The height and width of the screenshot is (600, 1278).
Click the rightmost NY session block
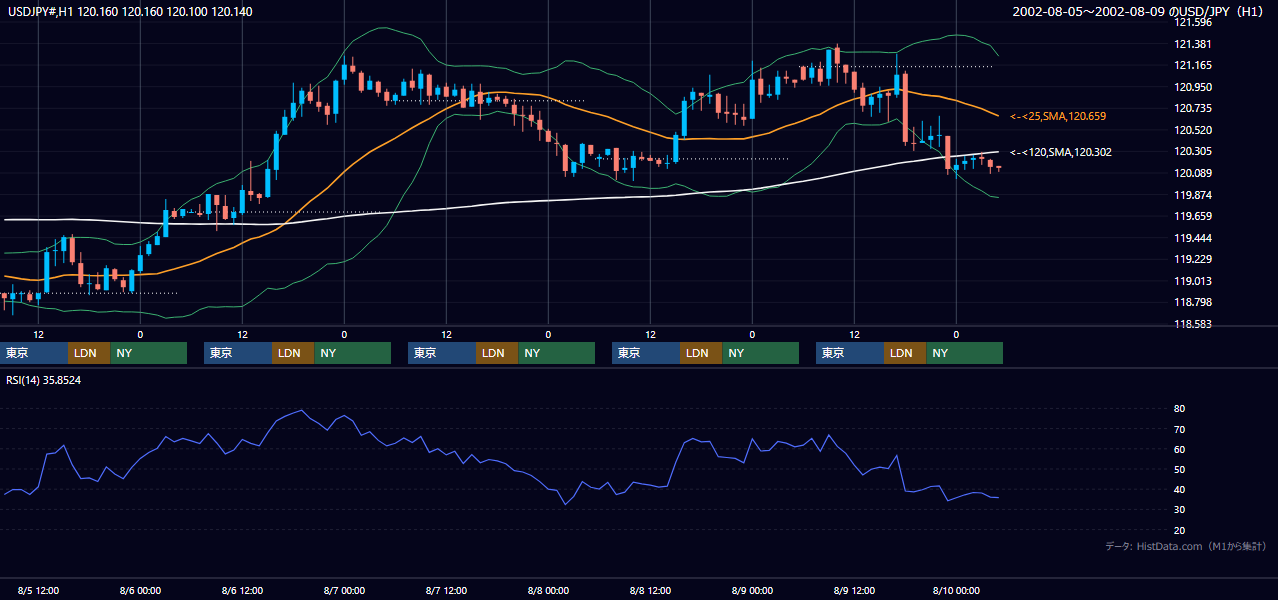pos(964,353)
